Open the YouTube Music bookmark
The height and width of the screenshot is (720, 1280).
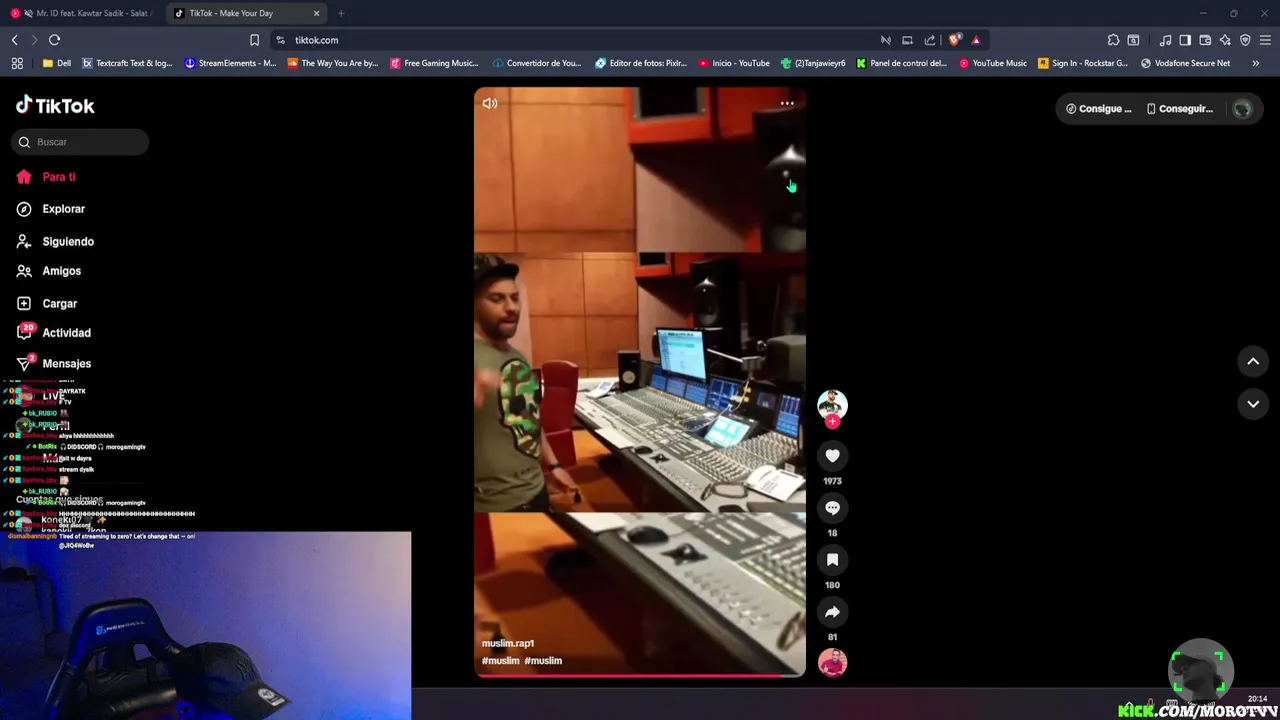(x=993, y=63)
